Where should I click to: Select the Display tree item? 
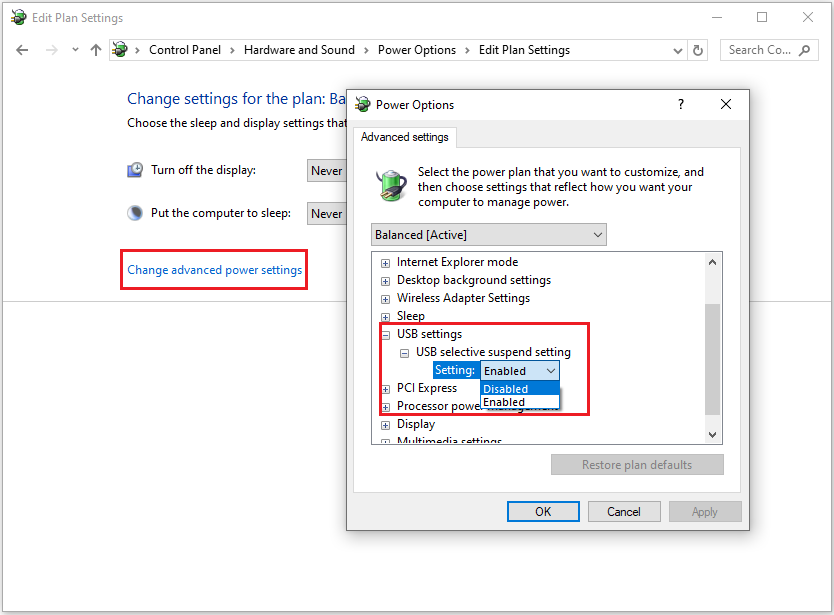[x=416, y=425]
